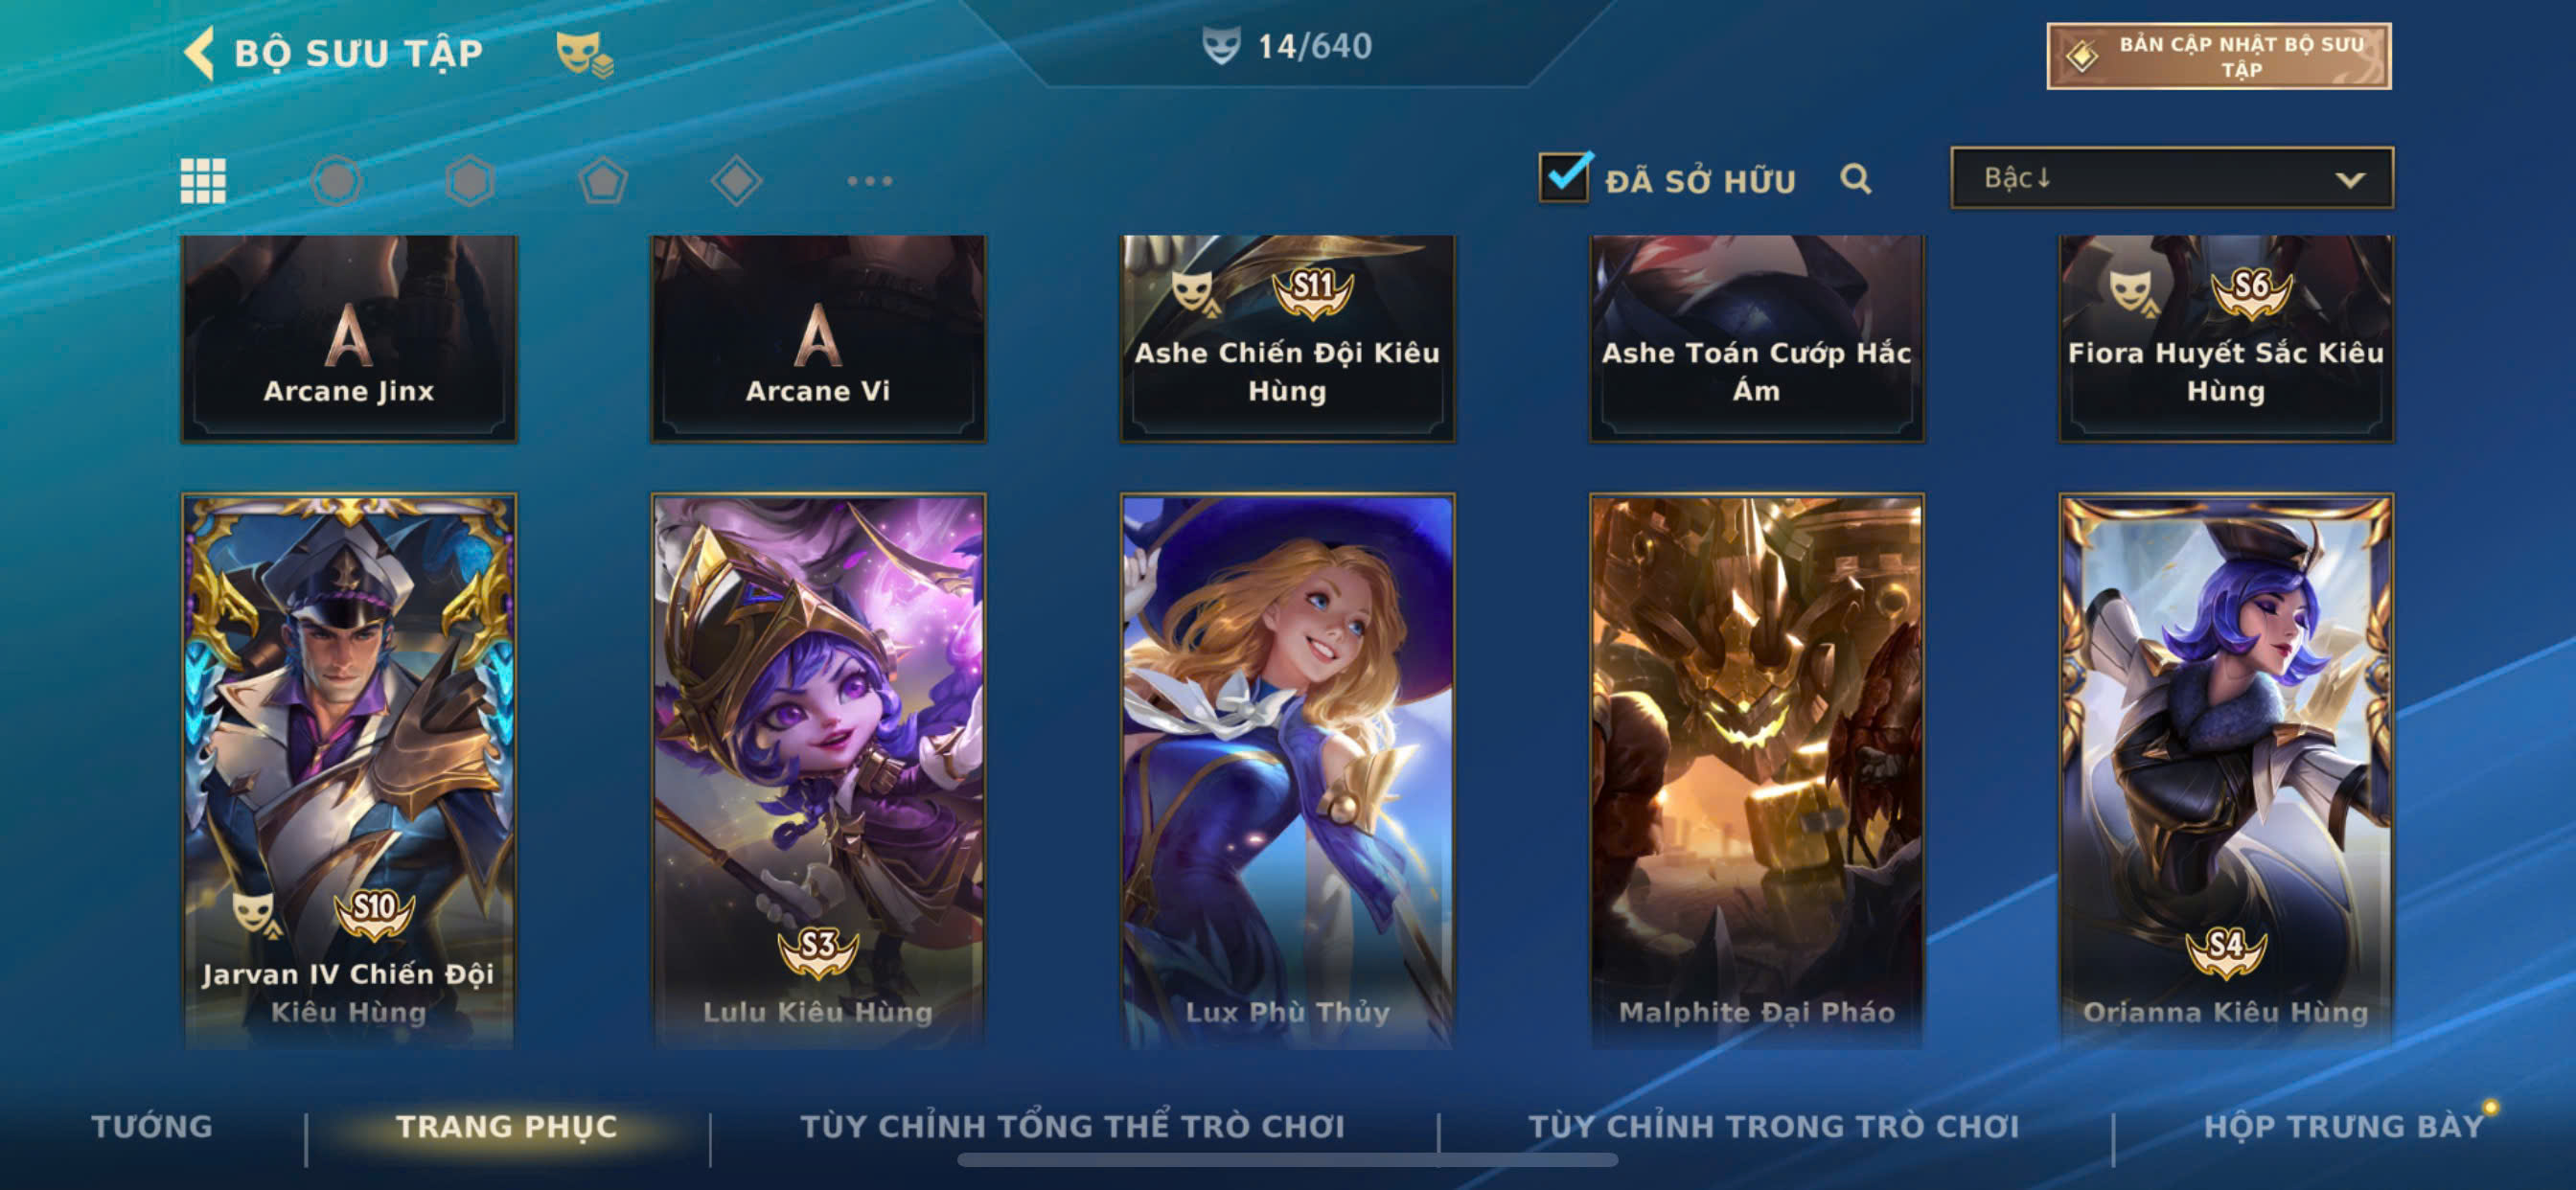Select the Arcane Jinx skin card
The height and width of the screenshot is (1190, 2576).
349,338
